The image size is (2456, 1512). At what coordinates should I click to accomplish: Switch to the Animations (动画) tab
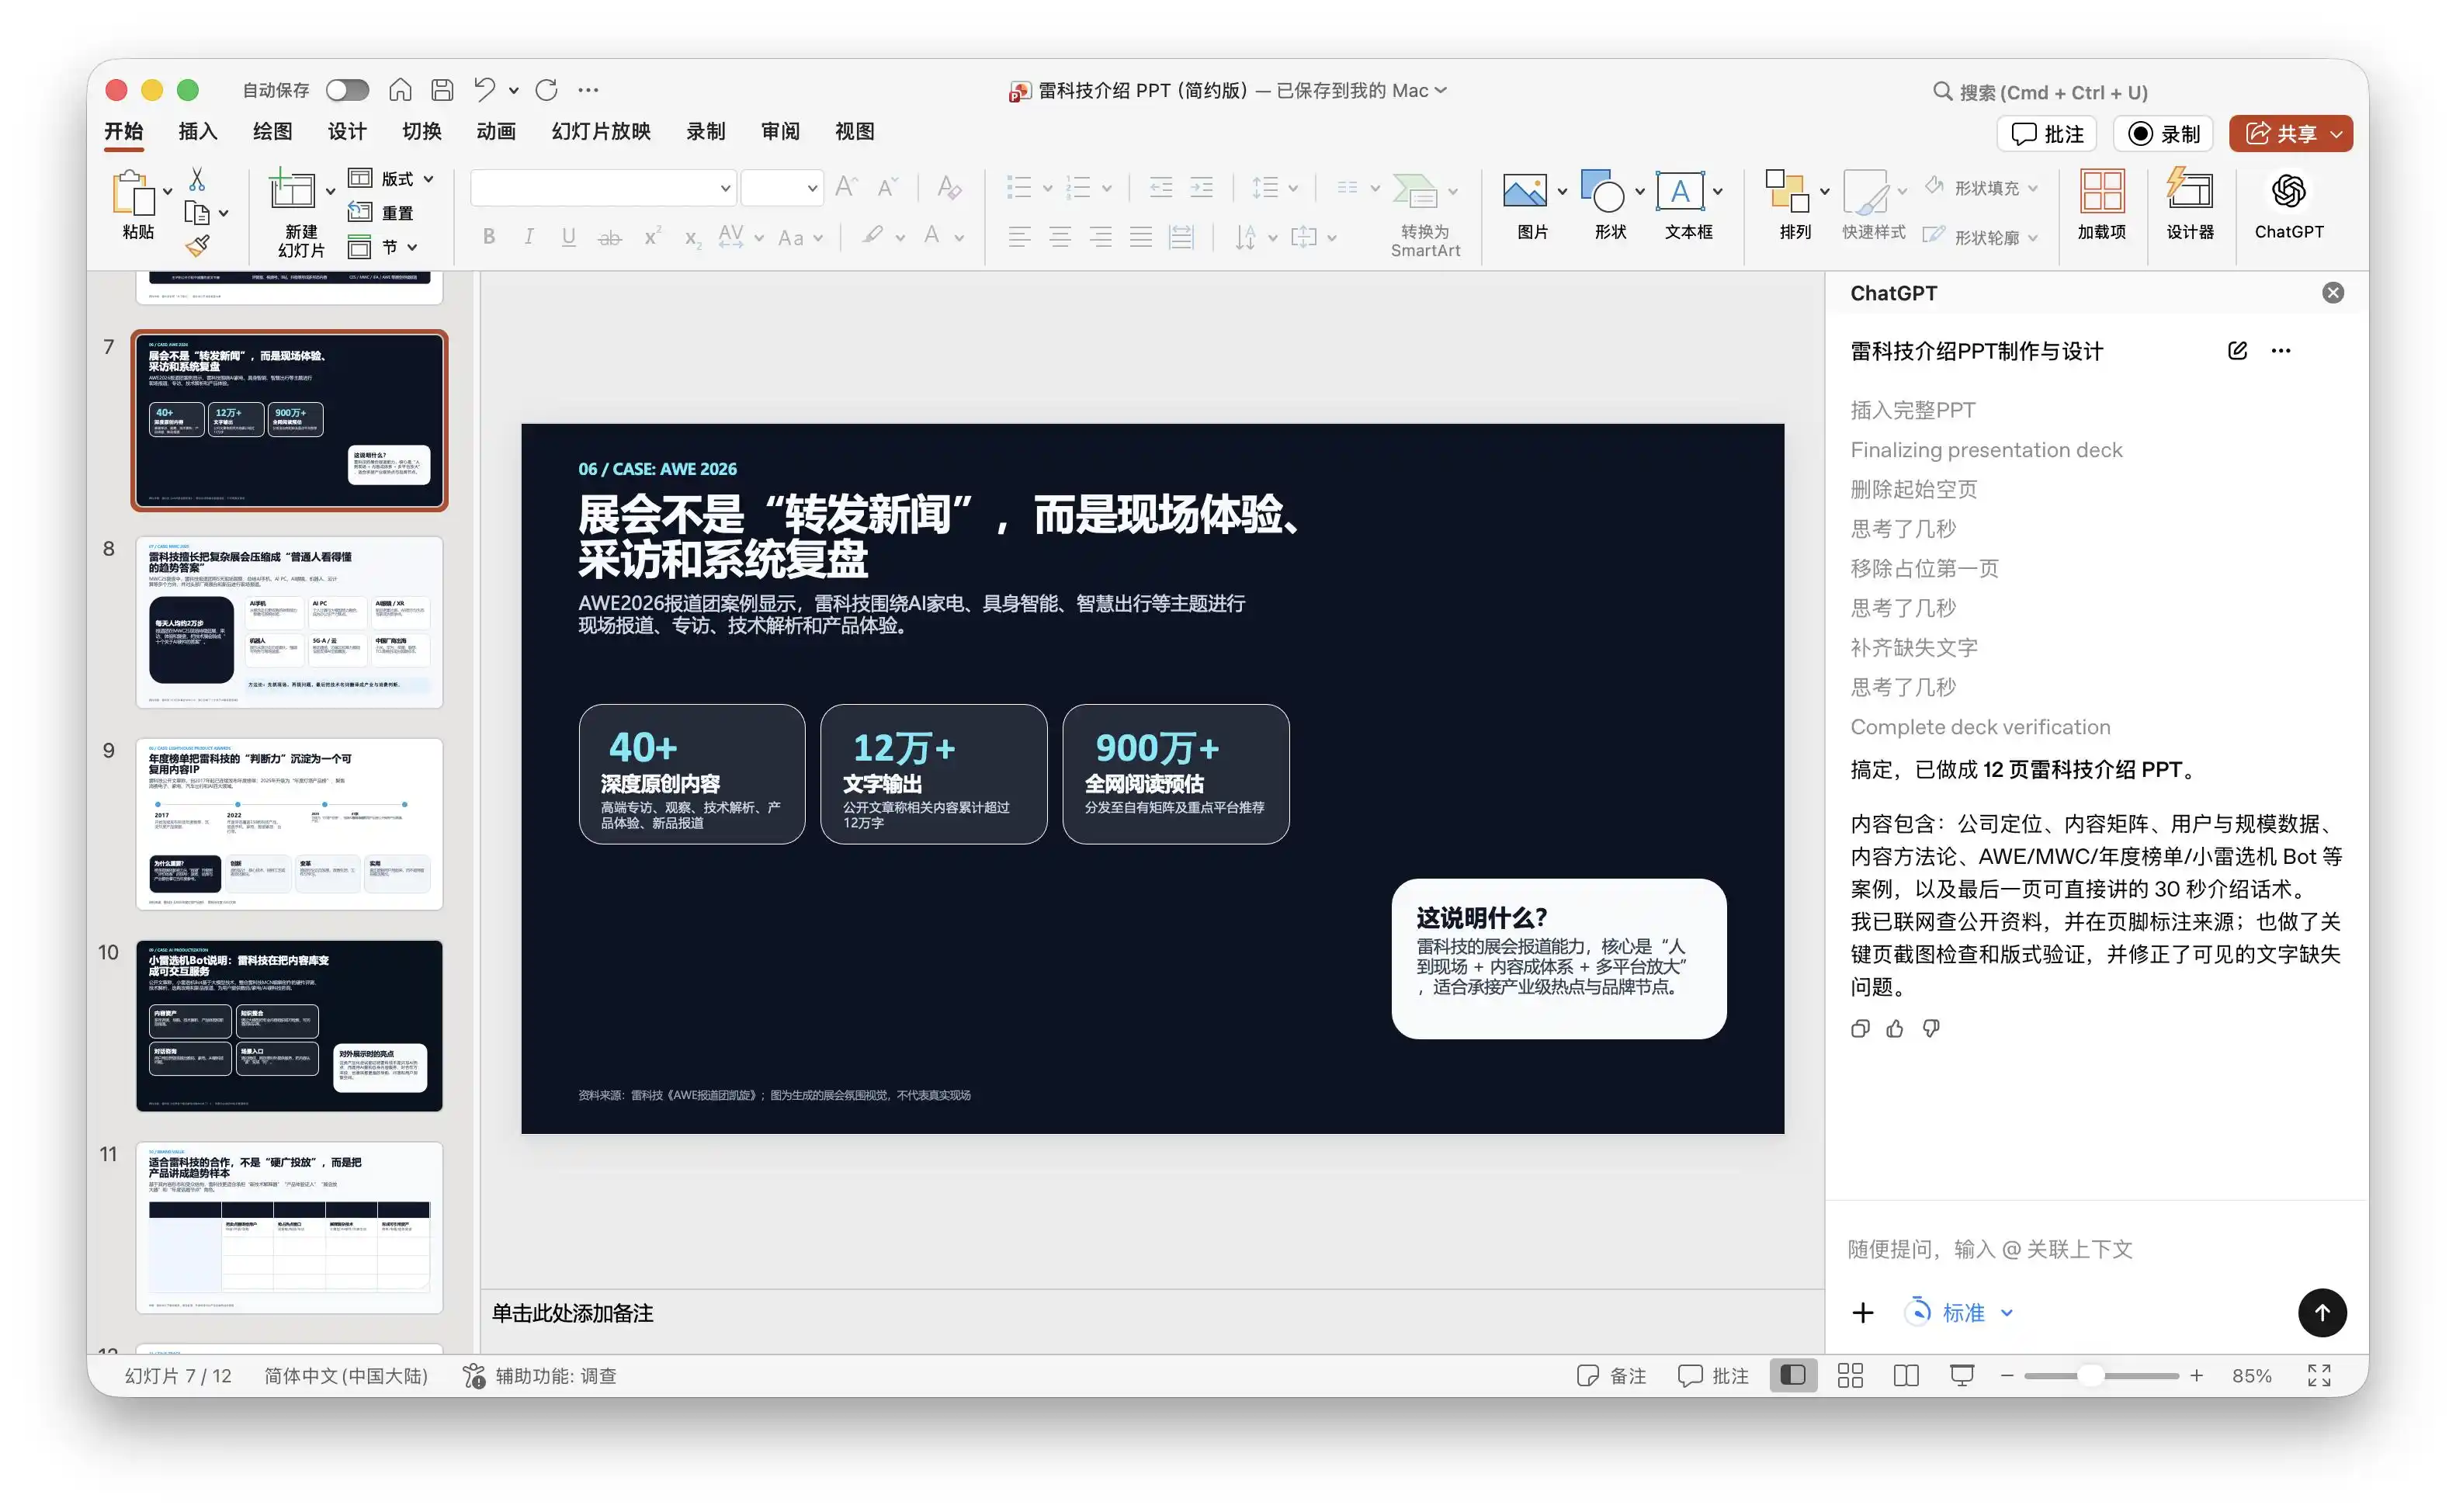click(x=496, y=132)
